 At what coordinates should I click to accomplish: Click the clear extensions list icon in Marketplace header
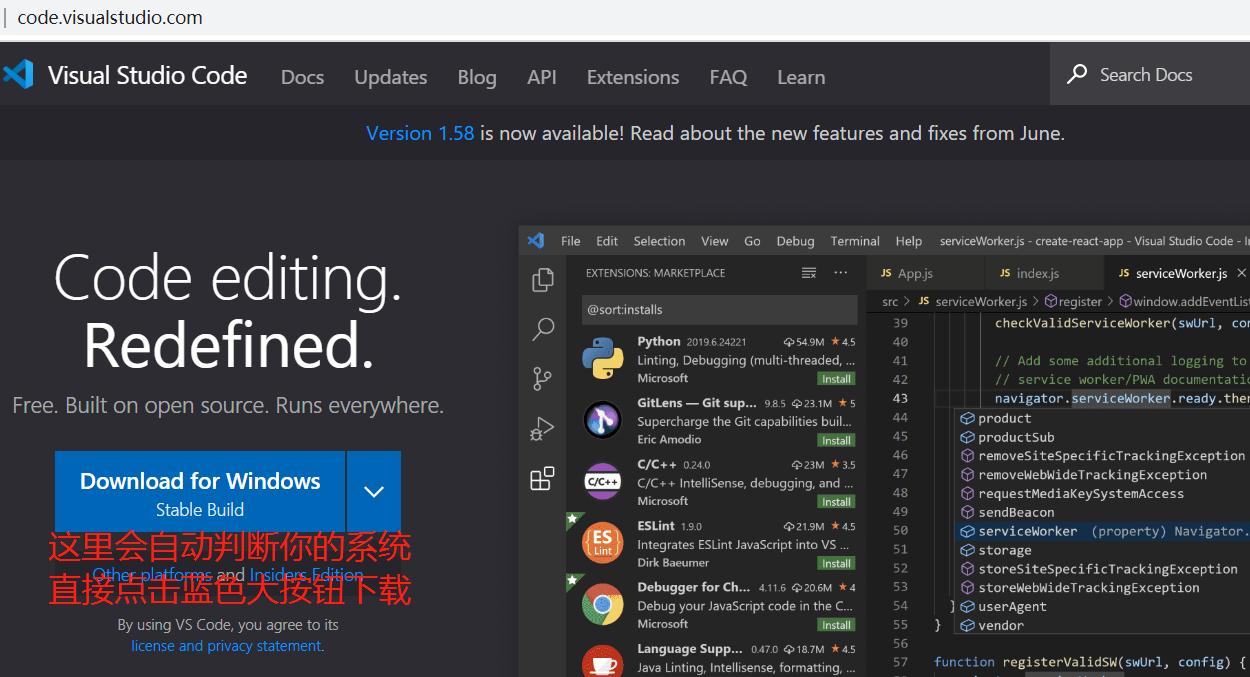click(x=809, y=273)
